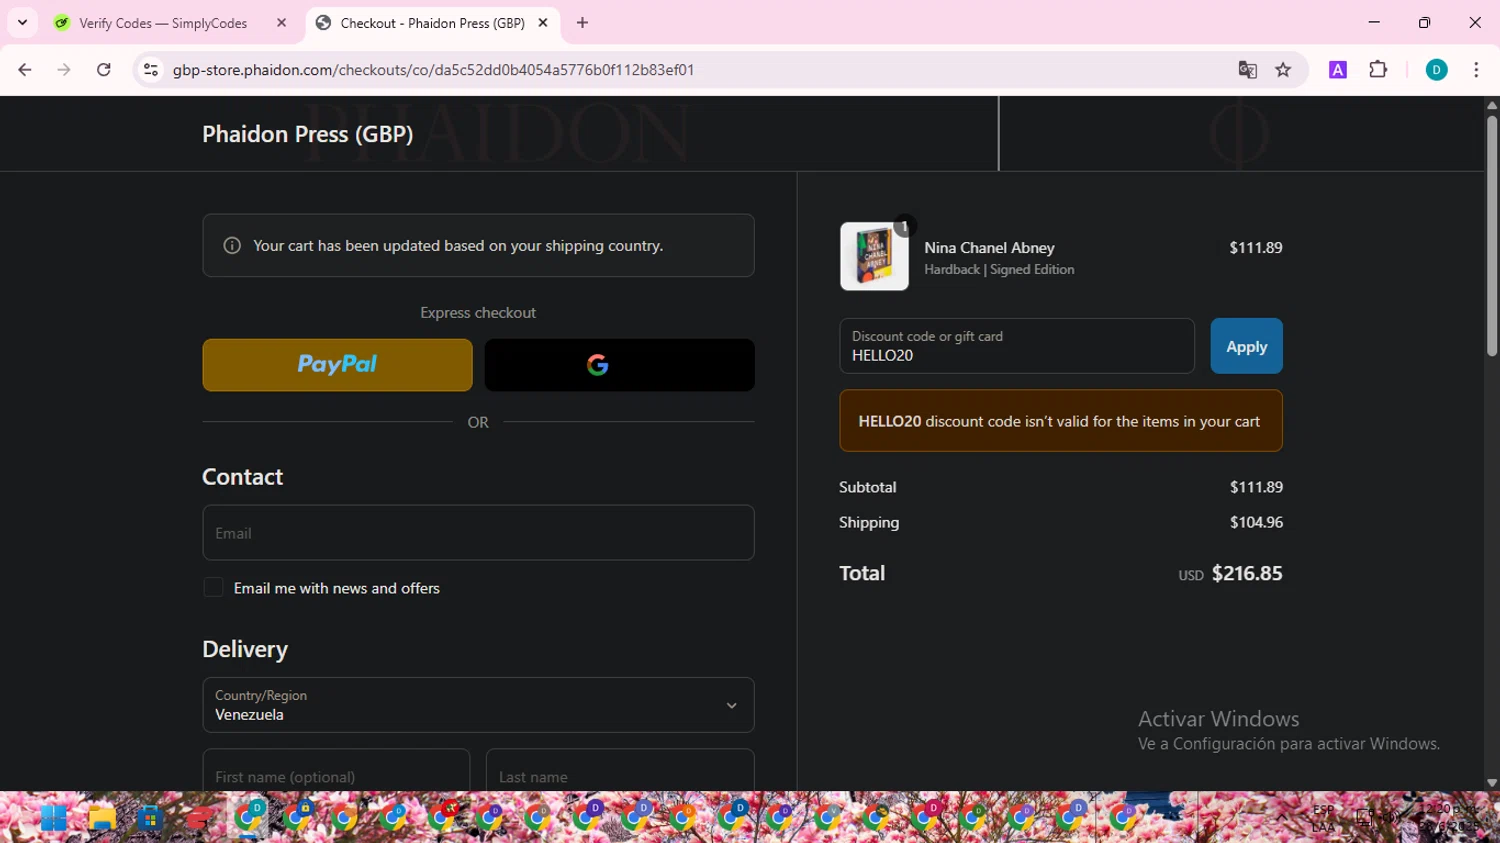View site information icon in address bar
Image resolution: width=1500 pixels, height=843 pixels.
(151, 70)
